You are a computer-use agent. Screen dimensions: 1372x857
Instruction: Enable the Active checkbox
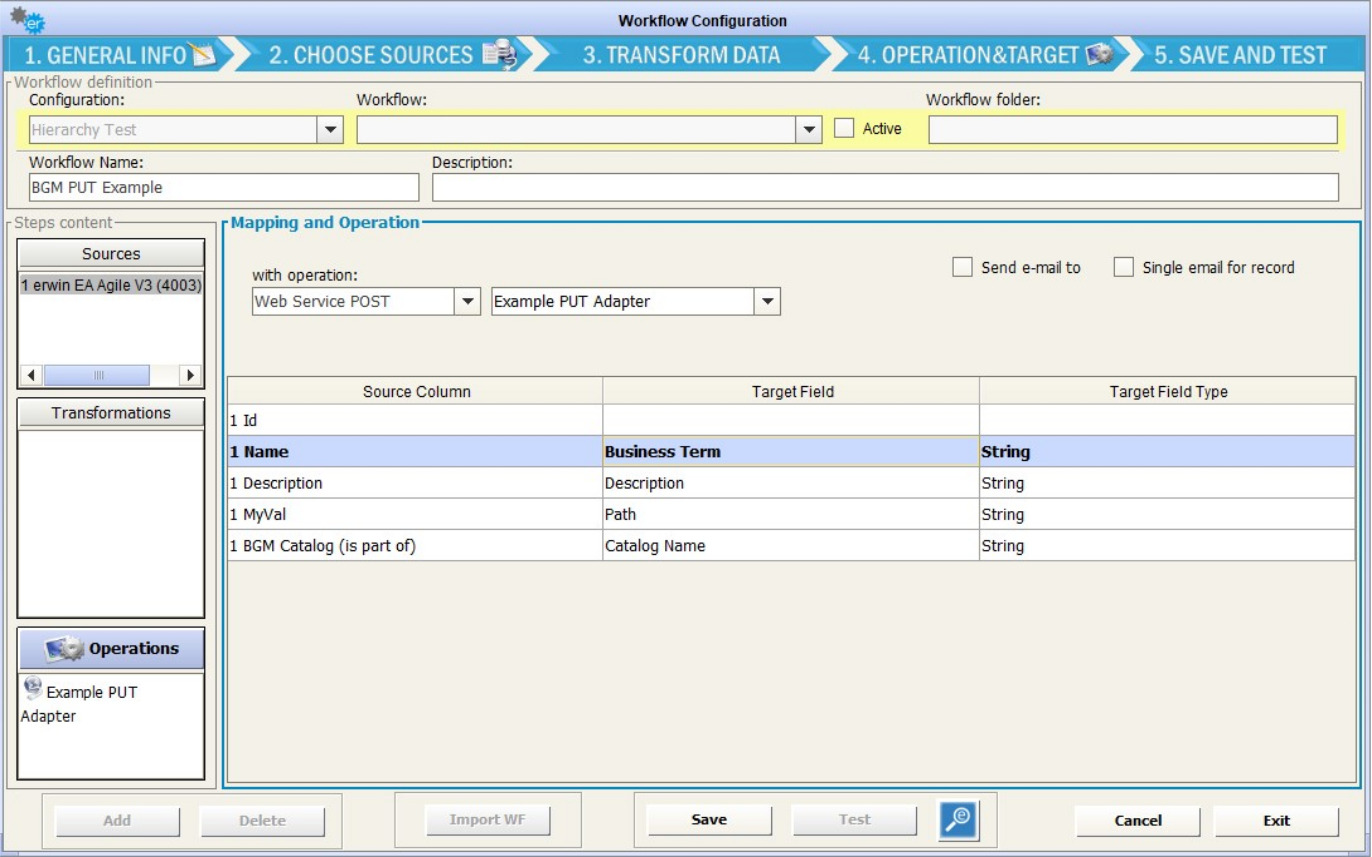point(845,129)
